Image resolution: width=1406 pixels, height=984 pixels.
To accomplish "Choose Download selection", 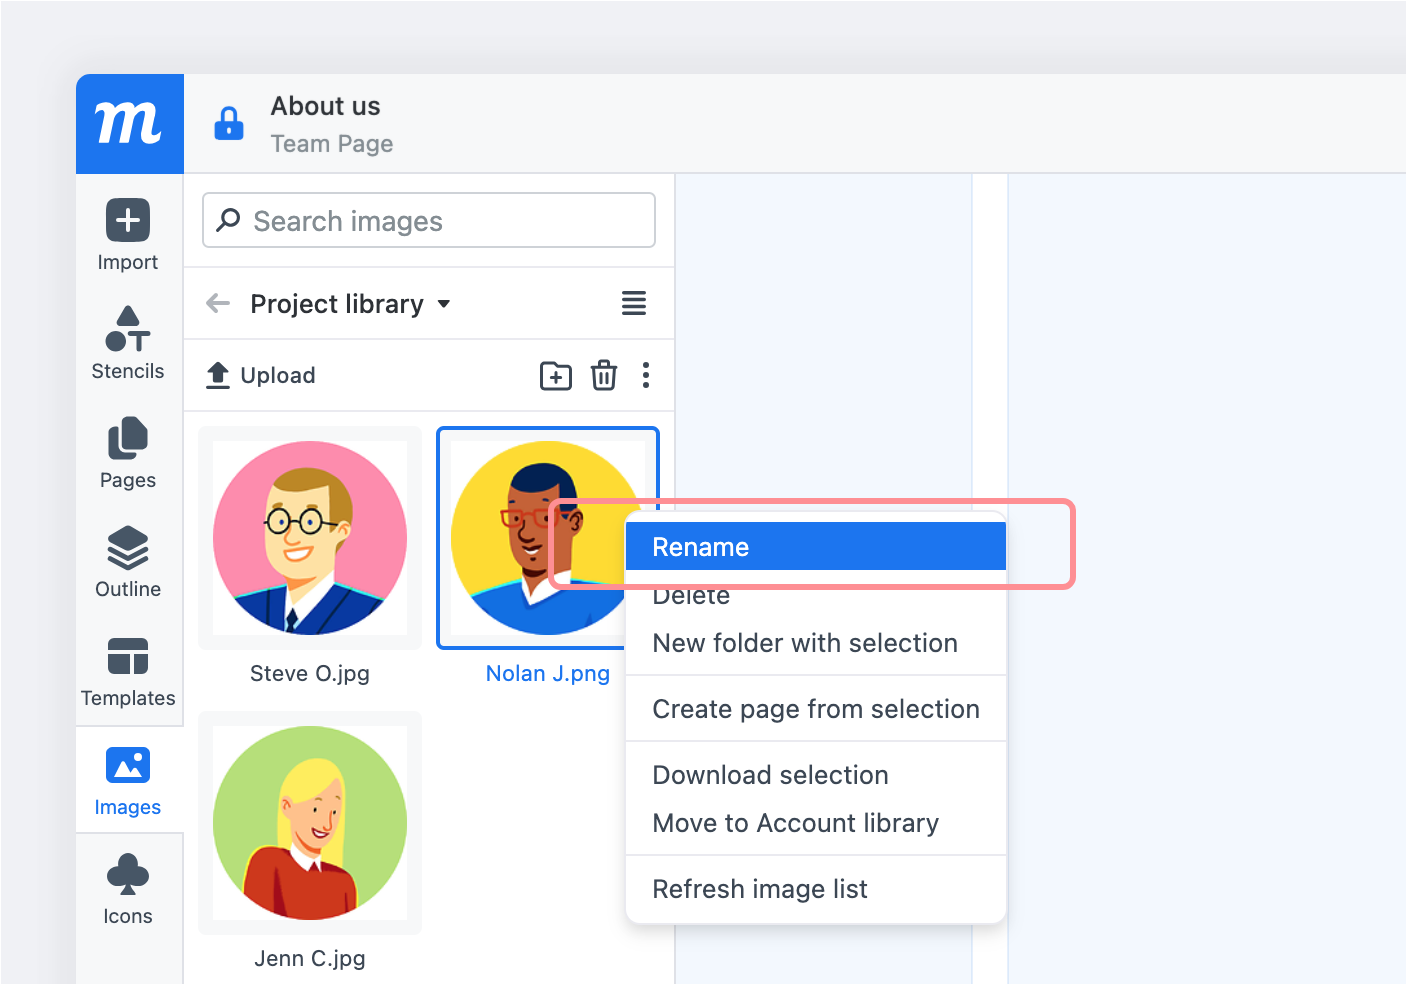I will (816, 775).
